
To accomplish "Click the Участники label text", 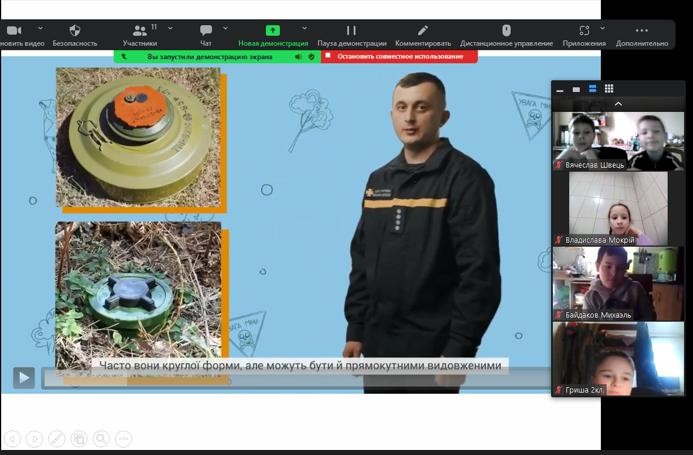I will 140,43.
